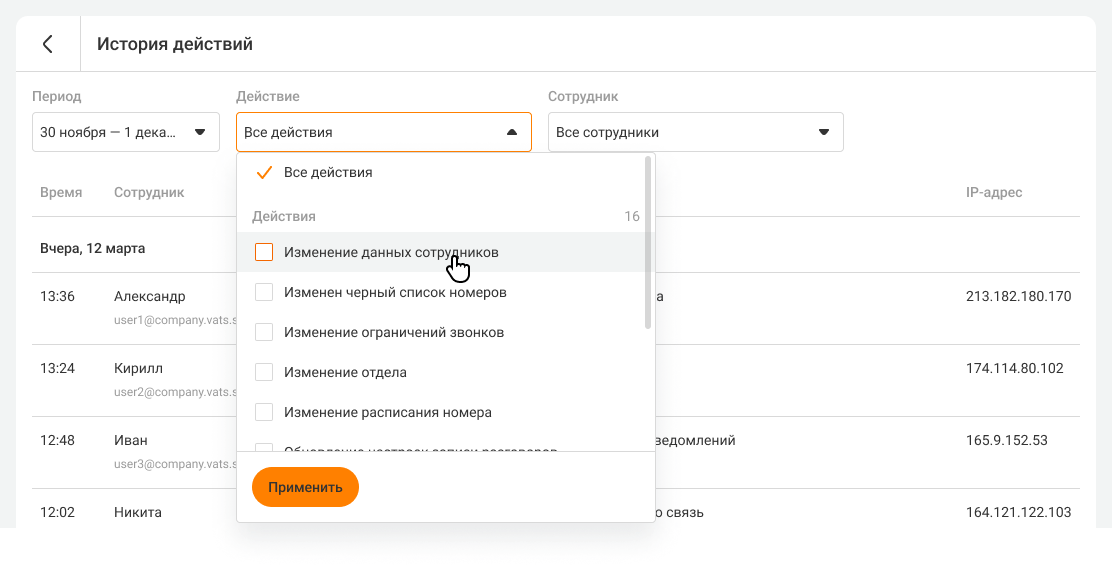
Task: Check "Изменен черный список номеров" checkbox
Action: (264, 293)
